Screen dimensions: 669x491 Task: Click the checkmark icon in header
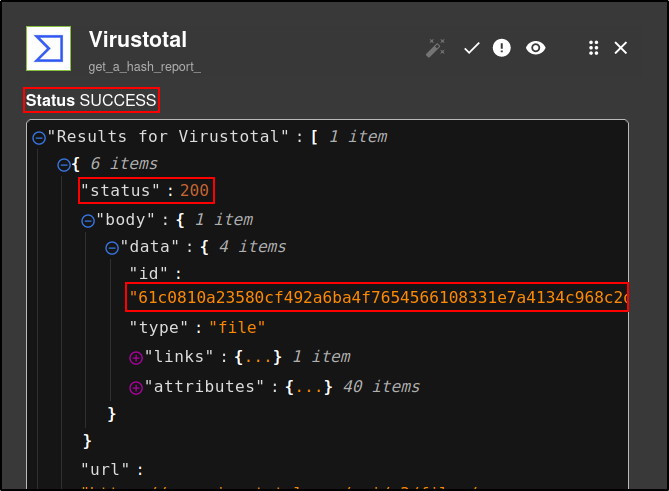pos(471,48)
